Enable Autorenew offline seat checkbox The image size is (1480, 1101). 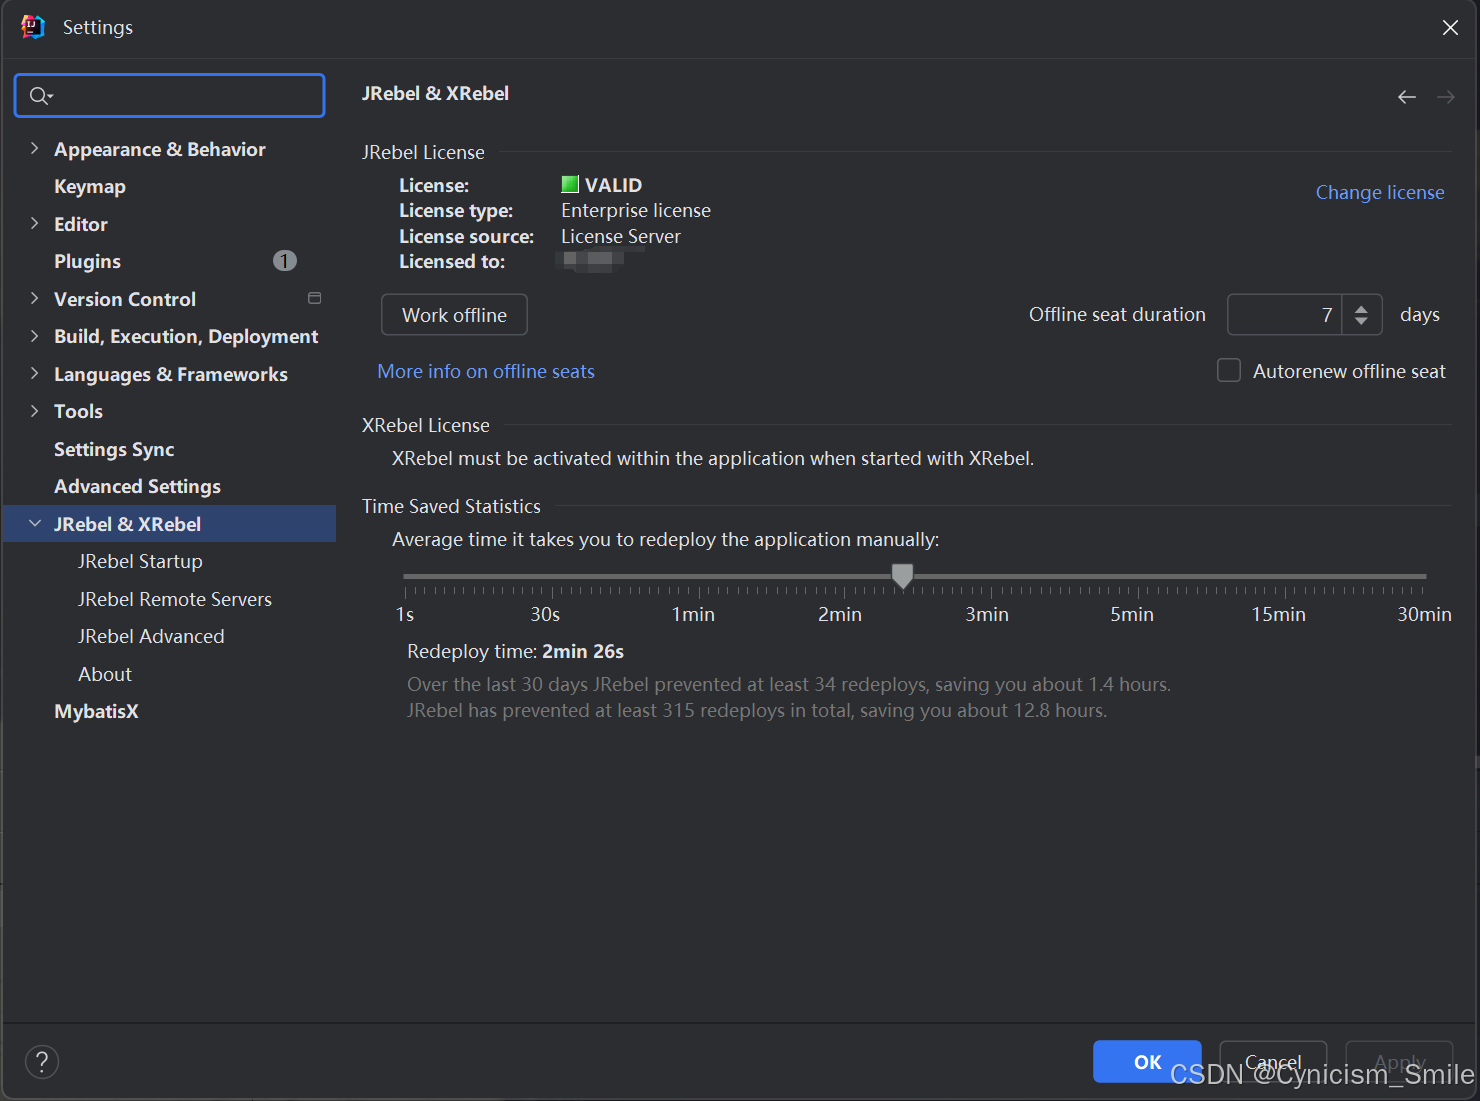tap(1229, 371)
